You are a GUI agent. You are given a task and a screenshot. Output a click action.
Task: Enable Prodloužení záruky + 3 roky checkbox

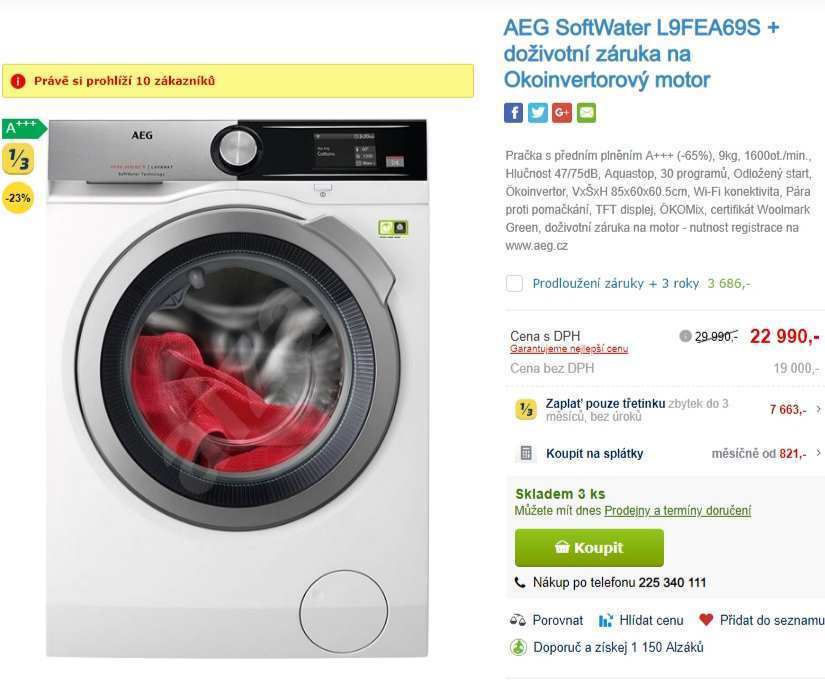click(x=514, y=283)
